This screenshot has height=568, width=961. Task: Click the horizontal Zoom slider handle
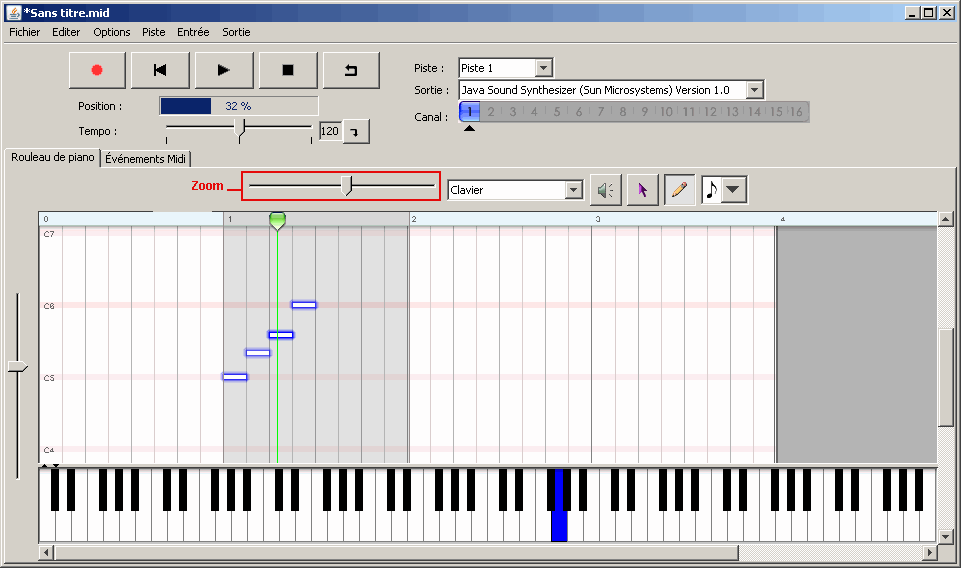pyautogui.click(x=348, y=186)
